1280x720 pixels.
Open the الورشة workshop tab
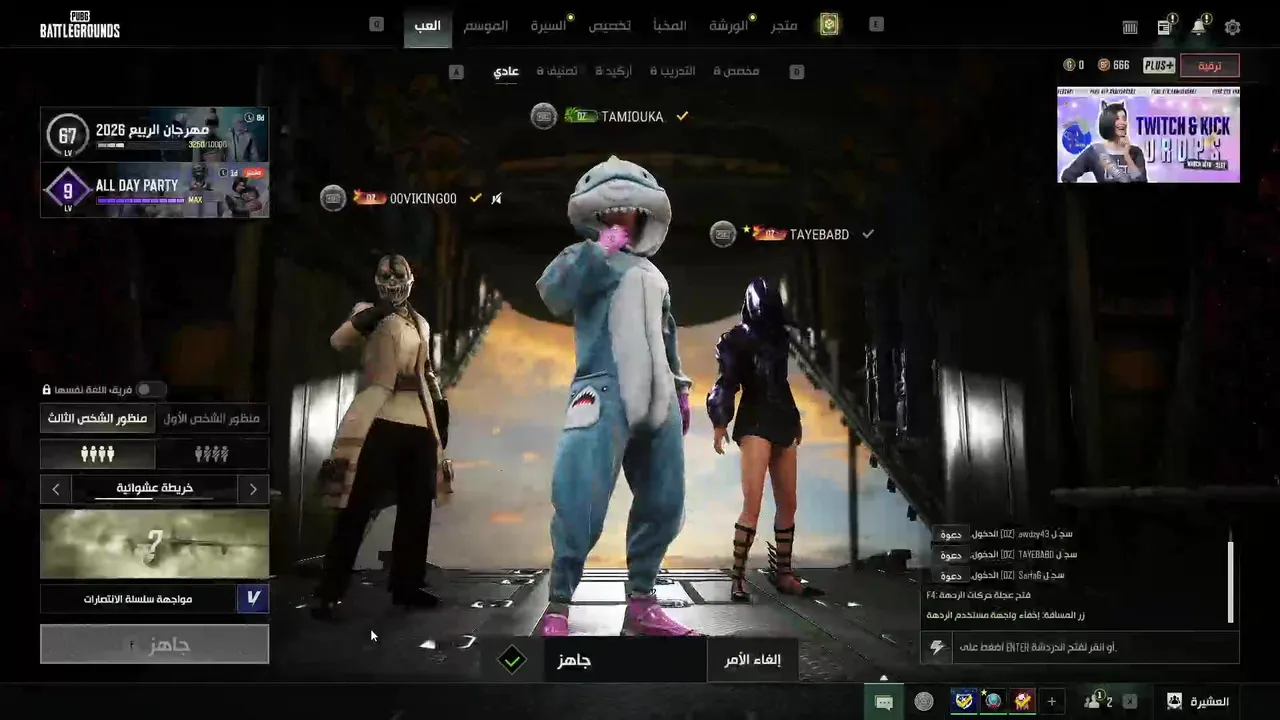click(x=729, y=25)
